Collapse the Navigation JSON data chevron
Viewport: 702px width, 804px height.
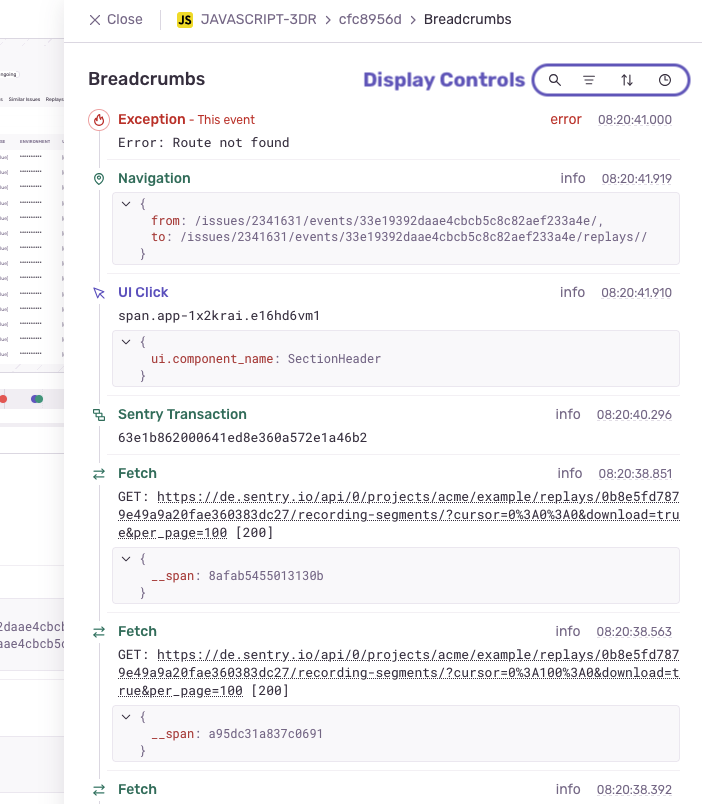126,204
